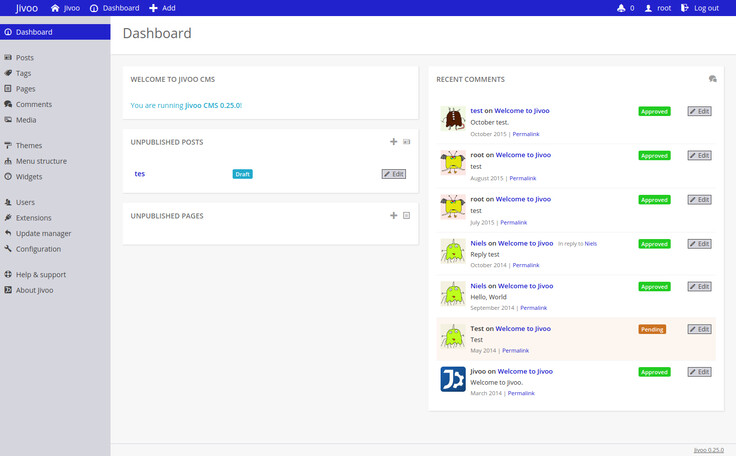Click the Jivoo home icon in top bar

[x=55, y=8]
